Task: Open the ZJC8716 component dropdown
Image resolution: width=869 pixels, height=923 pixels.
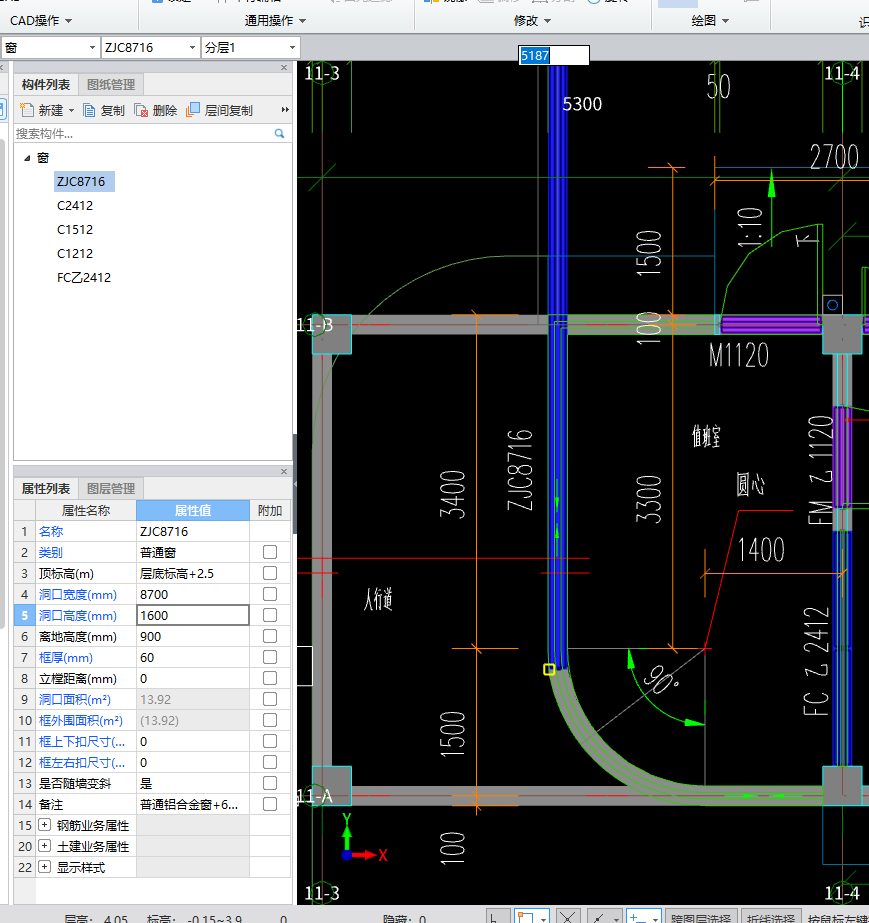Action: point(193,48)
